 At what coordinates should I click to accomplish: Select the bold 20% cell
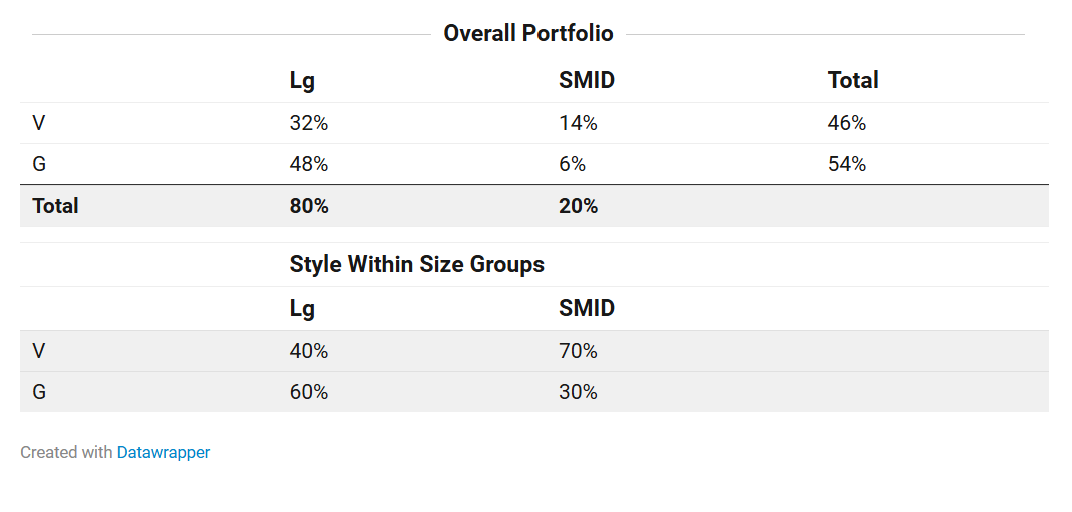point(578,206)
